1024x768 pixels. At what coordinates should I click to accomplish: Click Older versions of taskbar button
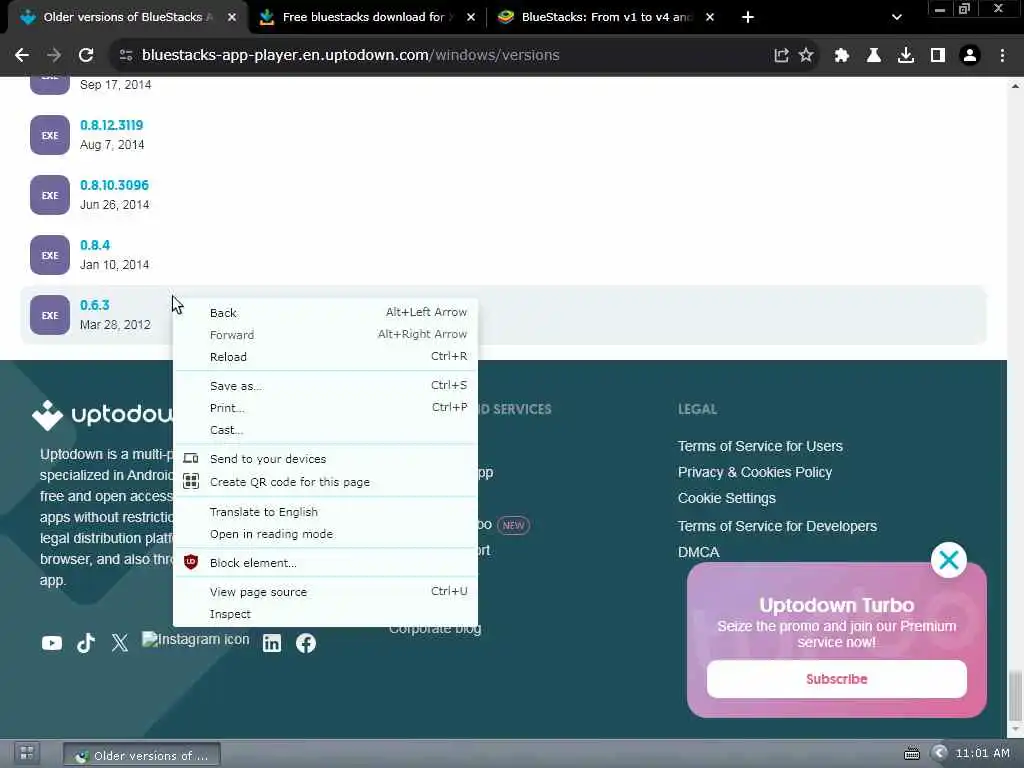[142, 756]
